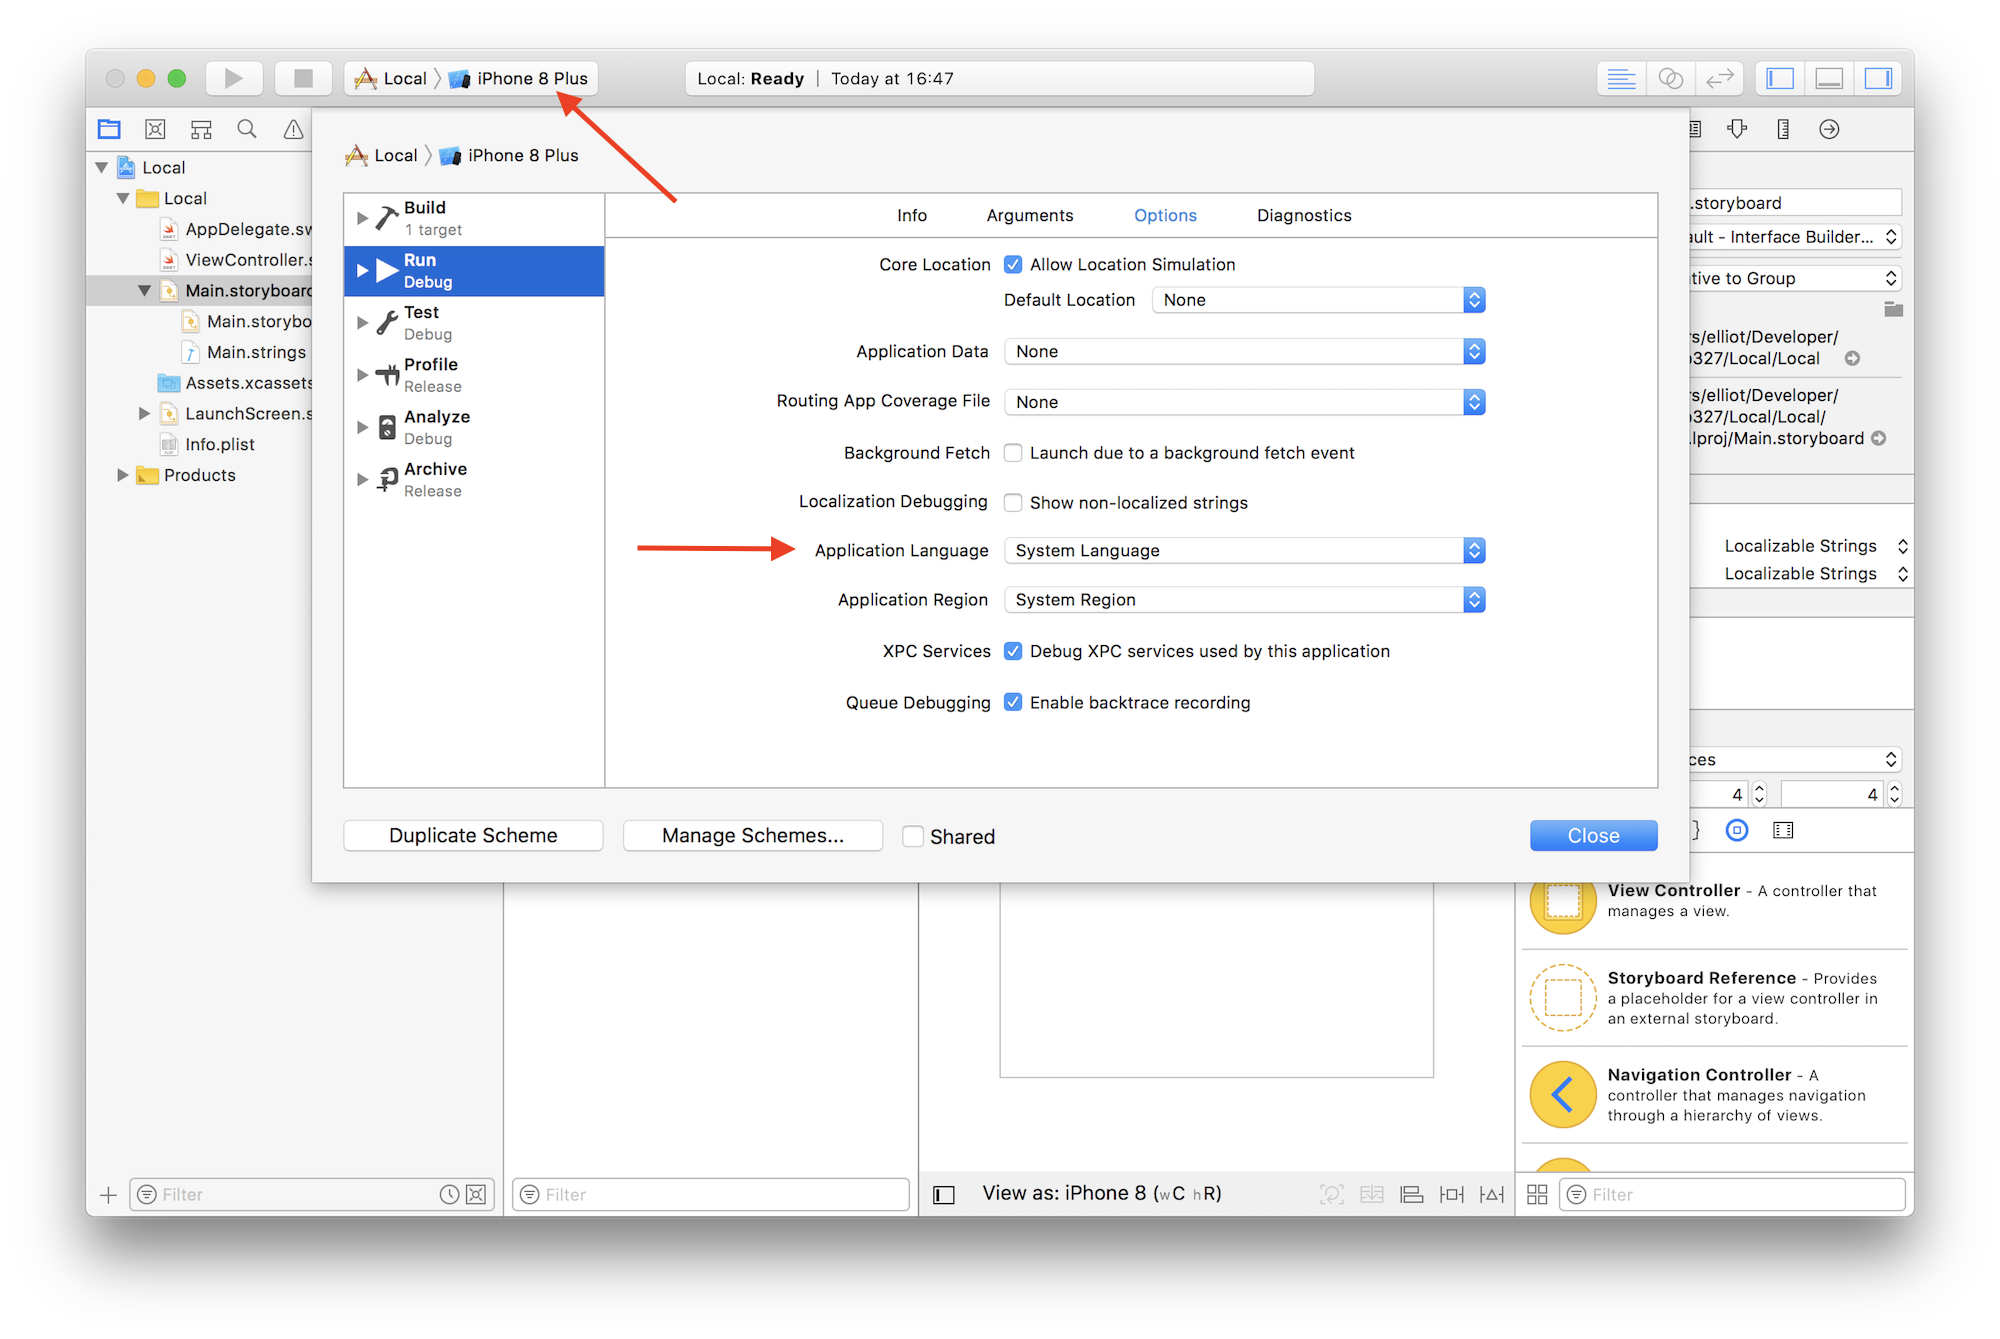Switch to the Assistant editor icon

tap(1670, 78)
